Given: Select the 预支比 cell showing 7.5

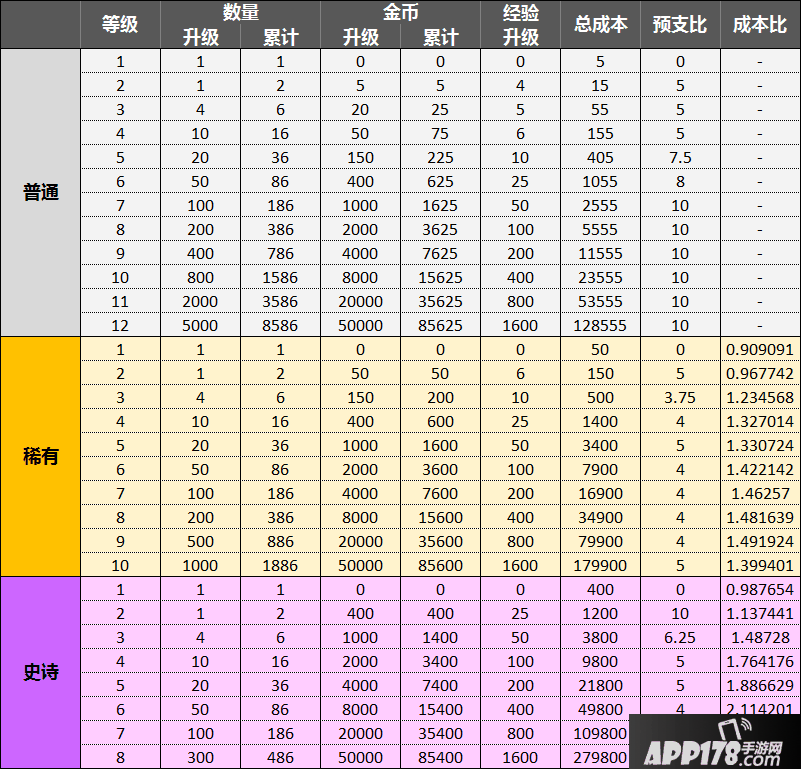Looking at the screenshot, I should click(x=680, y=157).
